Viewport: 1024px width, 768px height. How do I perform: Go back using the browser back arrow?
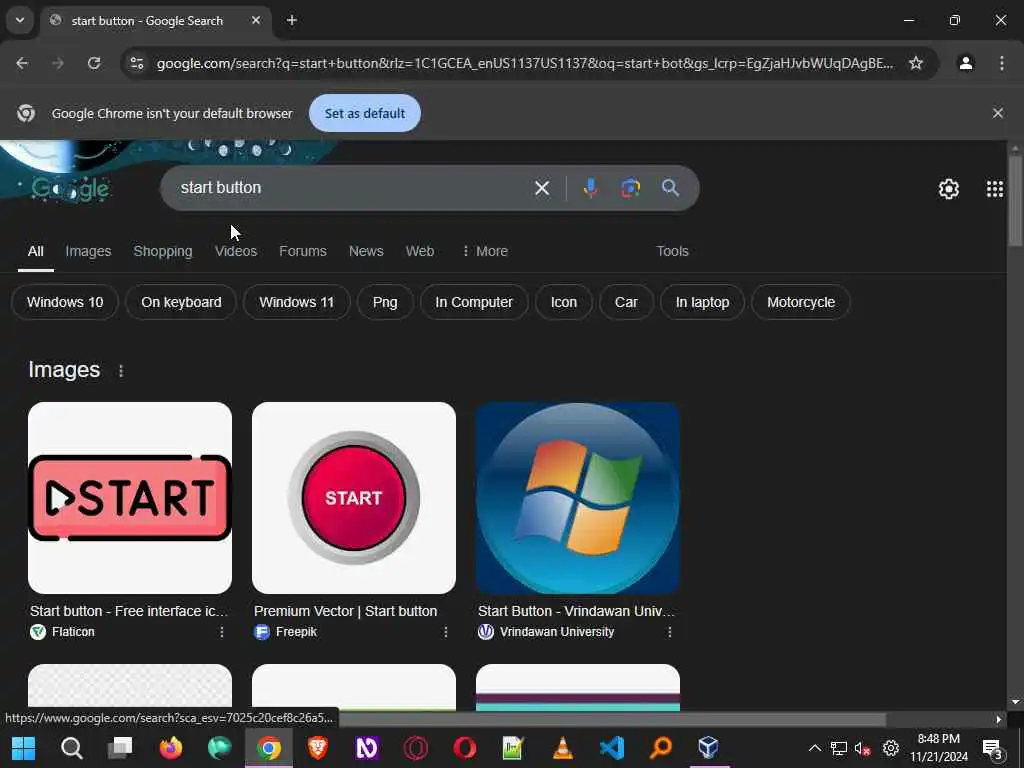tap(22, 63)
